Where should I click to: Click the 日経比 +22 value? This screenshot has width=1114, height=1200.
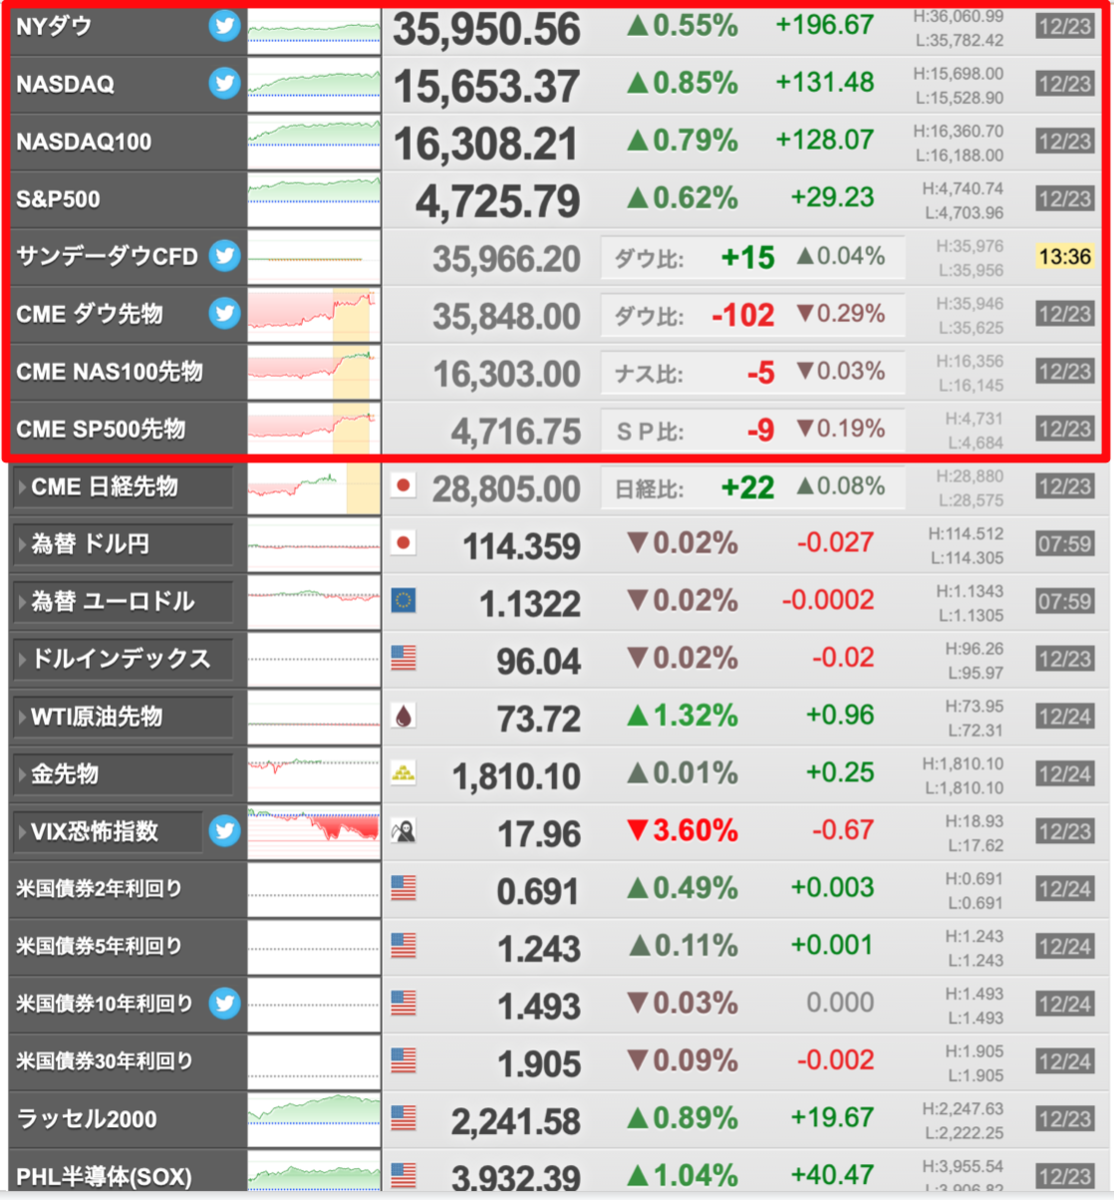748,487
